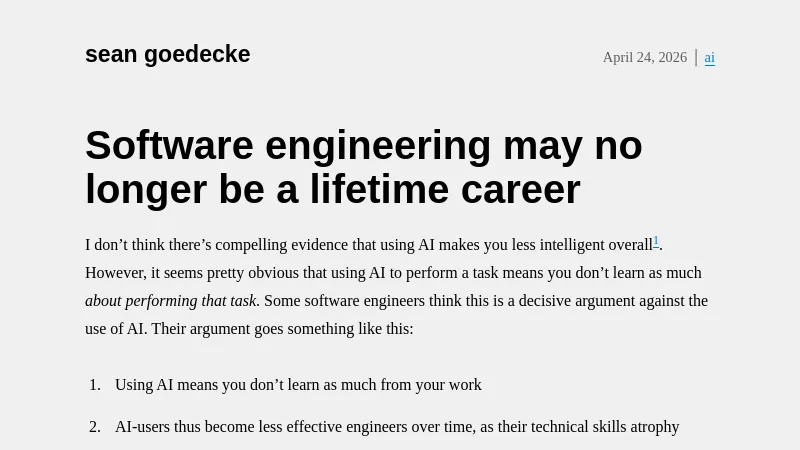Click list item "AI-users thus become less effective"
Viewport: 800px width, 450px height.
(x=260, y=427)
